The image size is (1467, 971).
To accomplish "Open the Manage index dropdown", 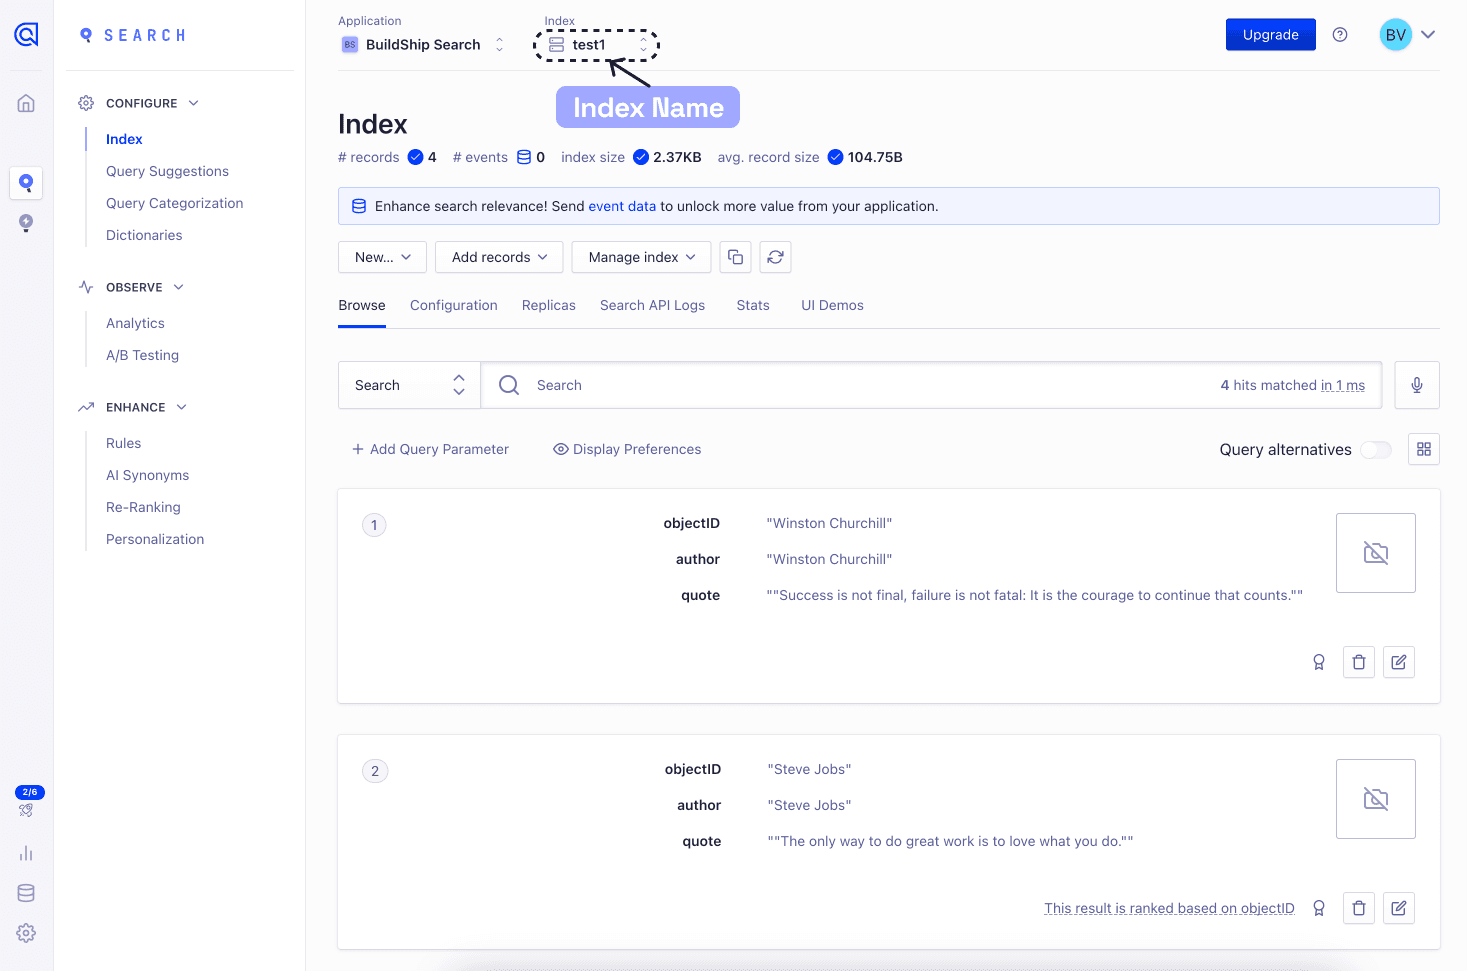I will pos(640,257).
